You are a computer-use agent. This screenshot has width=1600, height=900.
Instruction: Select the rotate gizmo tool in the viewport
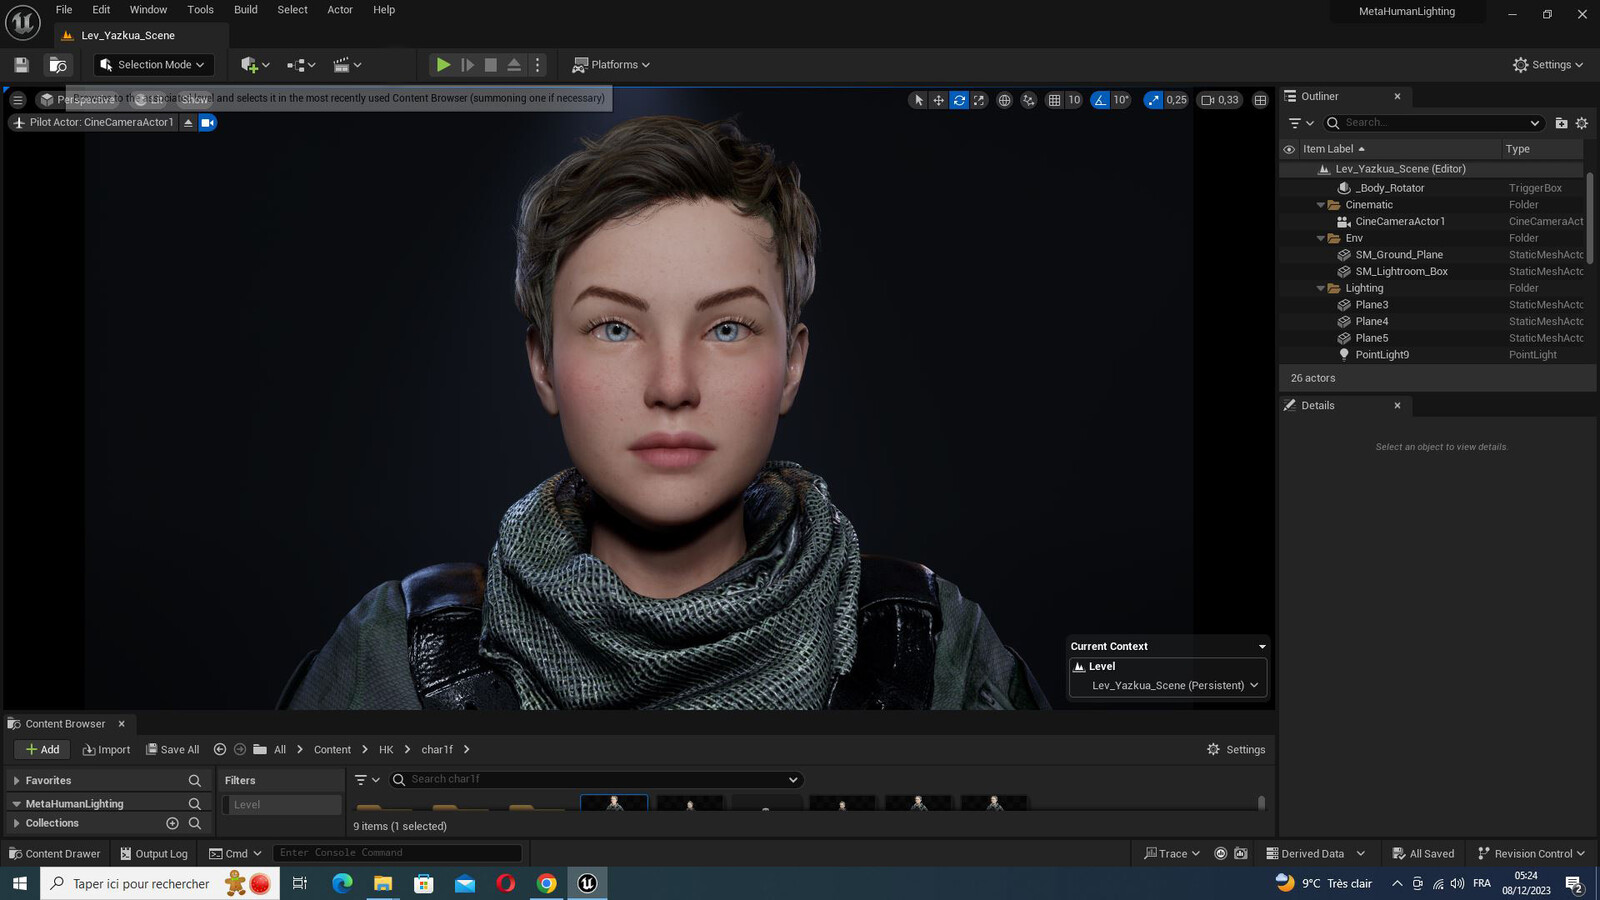click(x=959, y=100)
